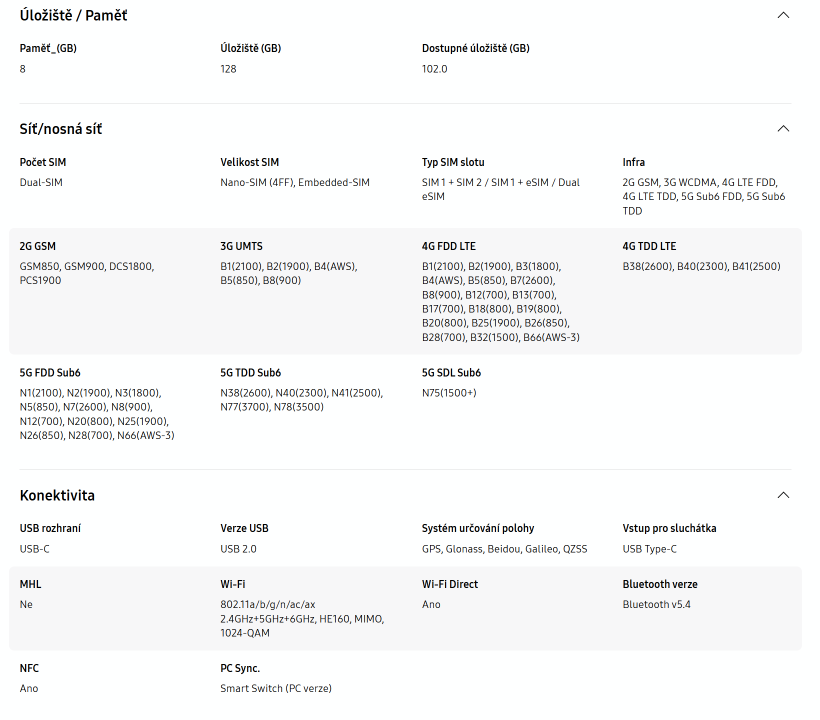820x720 pixels.
Task: Click the 5G TDD Sub6 label
Action: [x=250, y=373]
